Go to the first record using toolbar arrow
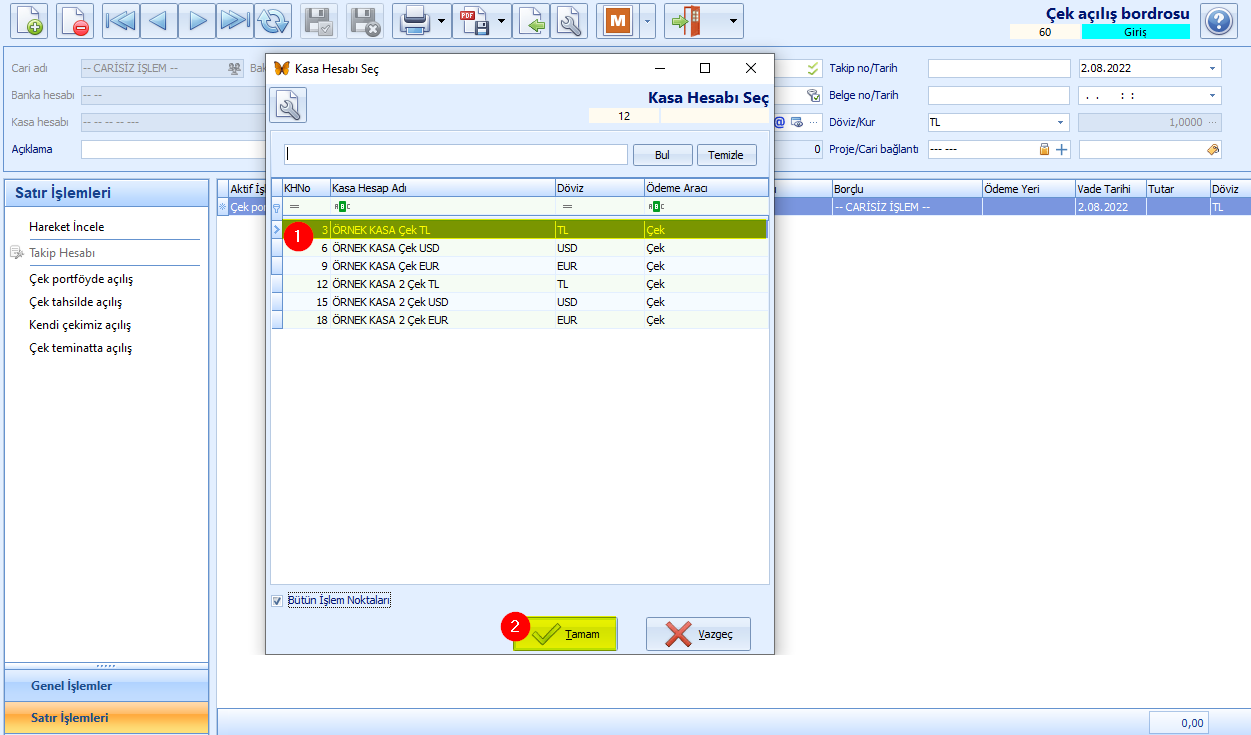Screen dimensions: 1251x735 coord(120,21)
